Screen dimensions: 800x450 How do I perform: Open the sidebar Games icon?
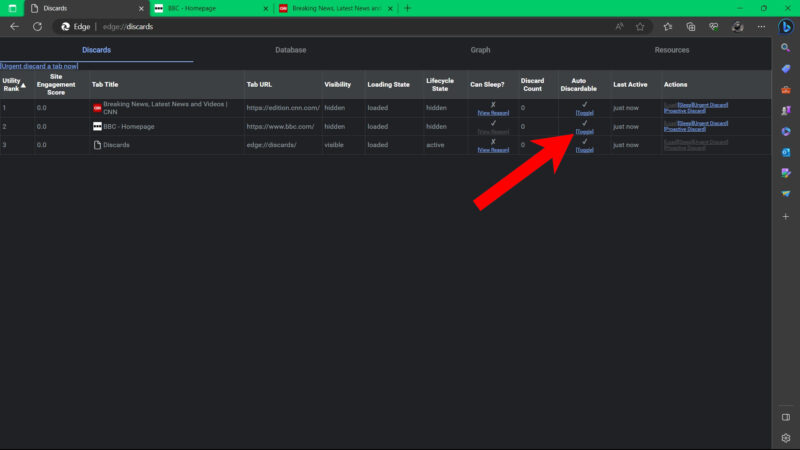point(786,111)
